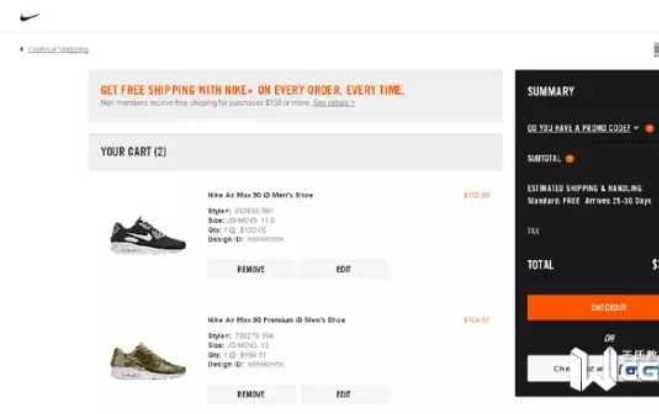
Task: Remove the Nike Air Max 90 iD Men's Shoe
Action: 251,269
